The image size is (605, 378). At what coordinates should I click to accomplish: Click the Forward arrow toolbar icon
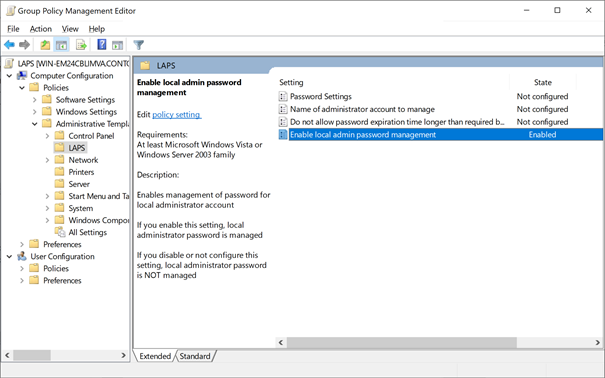pos(24,45)
